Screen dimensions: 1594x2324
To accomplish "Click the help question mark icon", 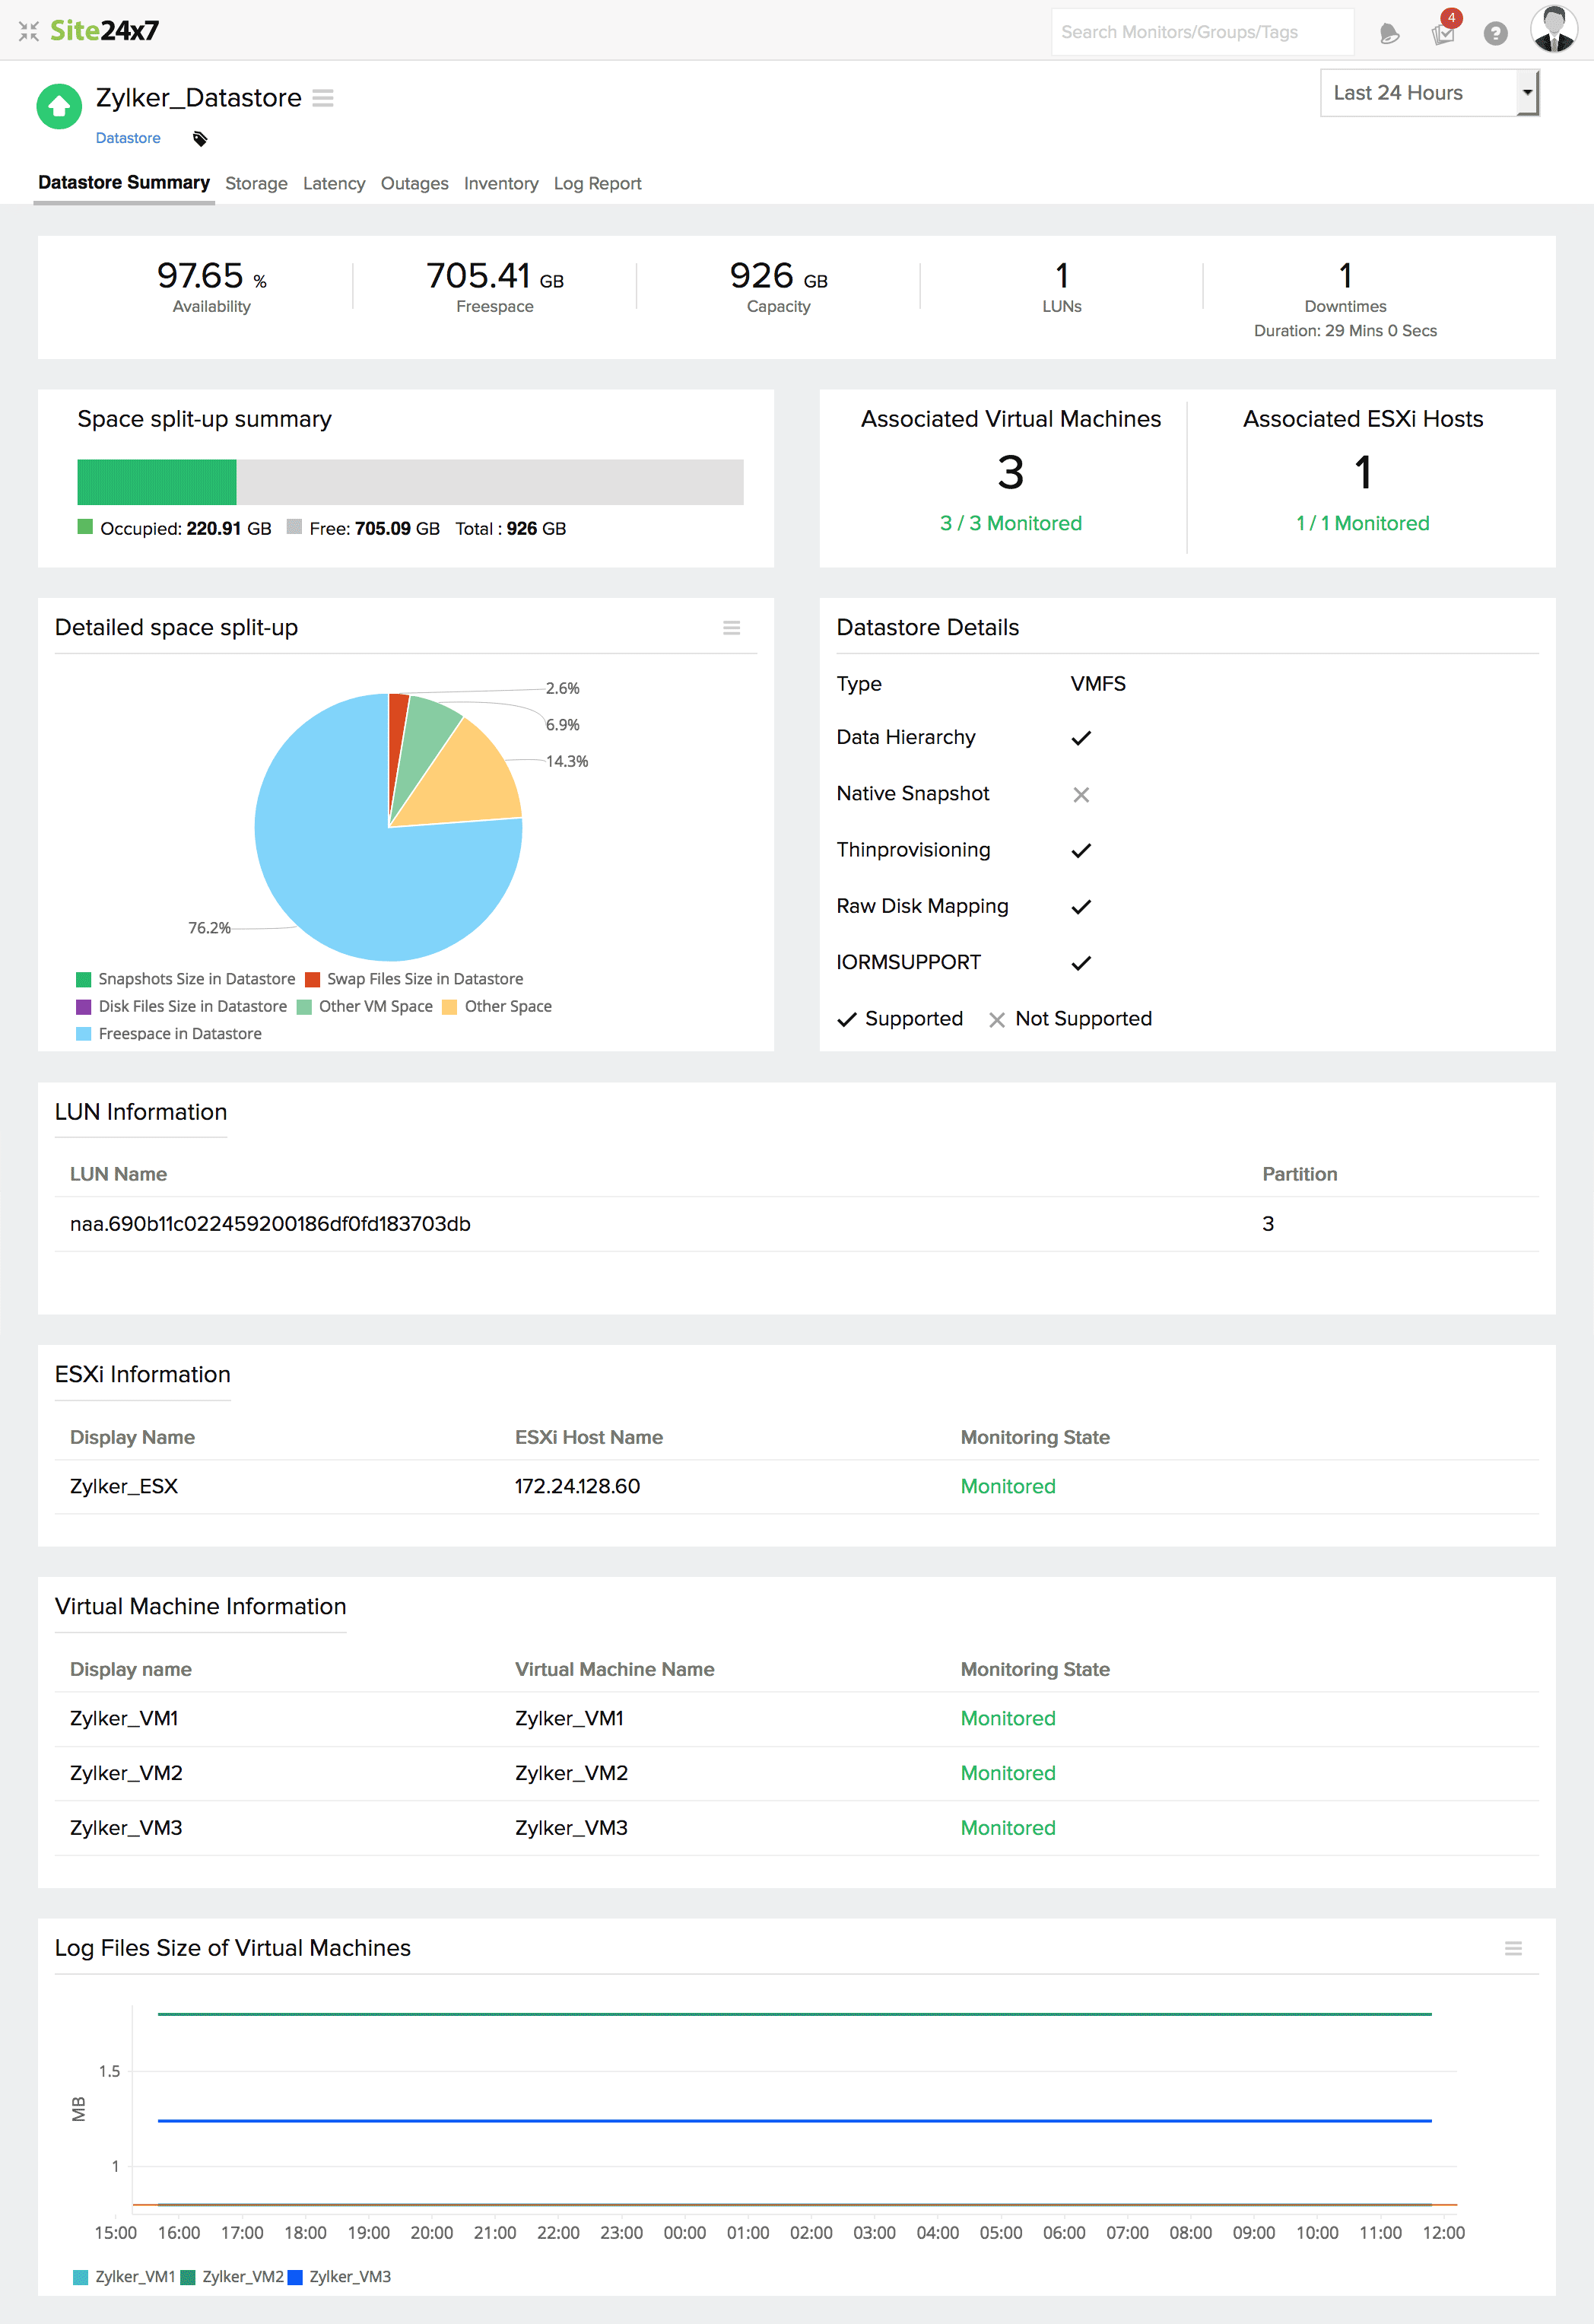I will 1495,32.
